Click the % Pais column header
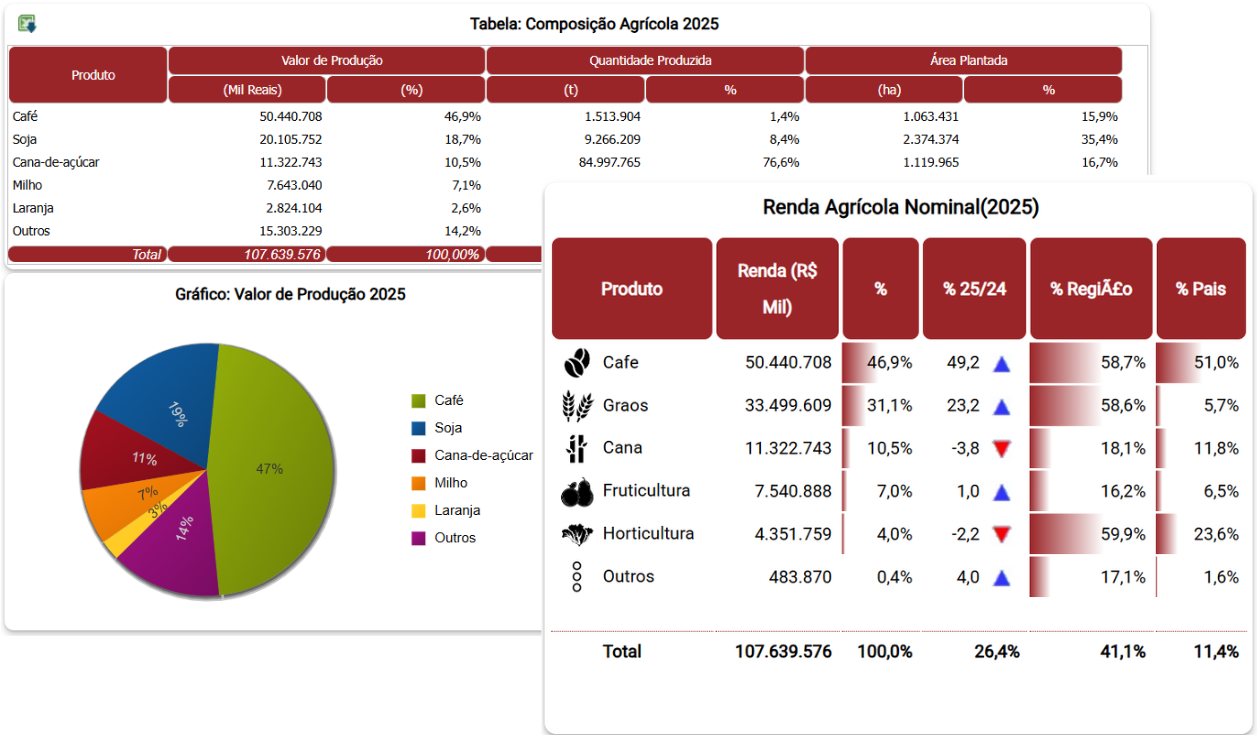Image resolution: width=1257 pixels, height=740 pixels. point(1200,289)
